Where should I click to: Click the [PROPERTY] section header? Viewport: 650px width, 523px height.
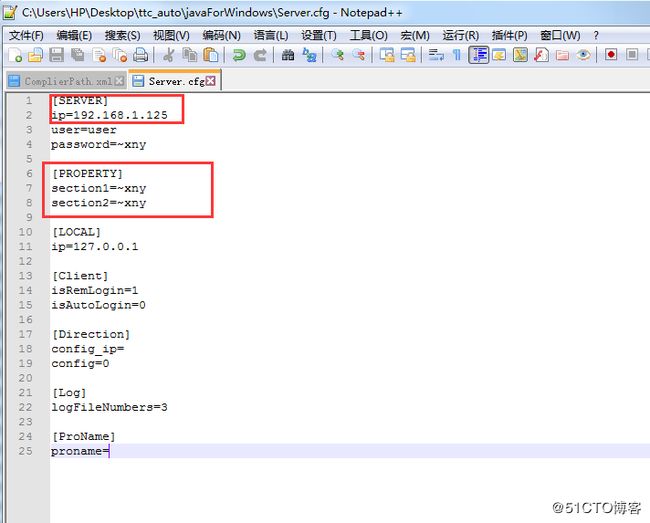(x=87, y=174)
